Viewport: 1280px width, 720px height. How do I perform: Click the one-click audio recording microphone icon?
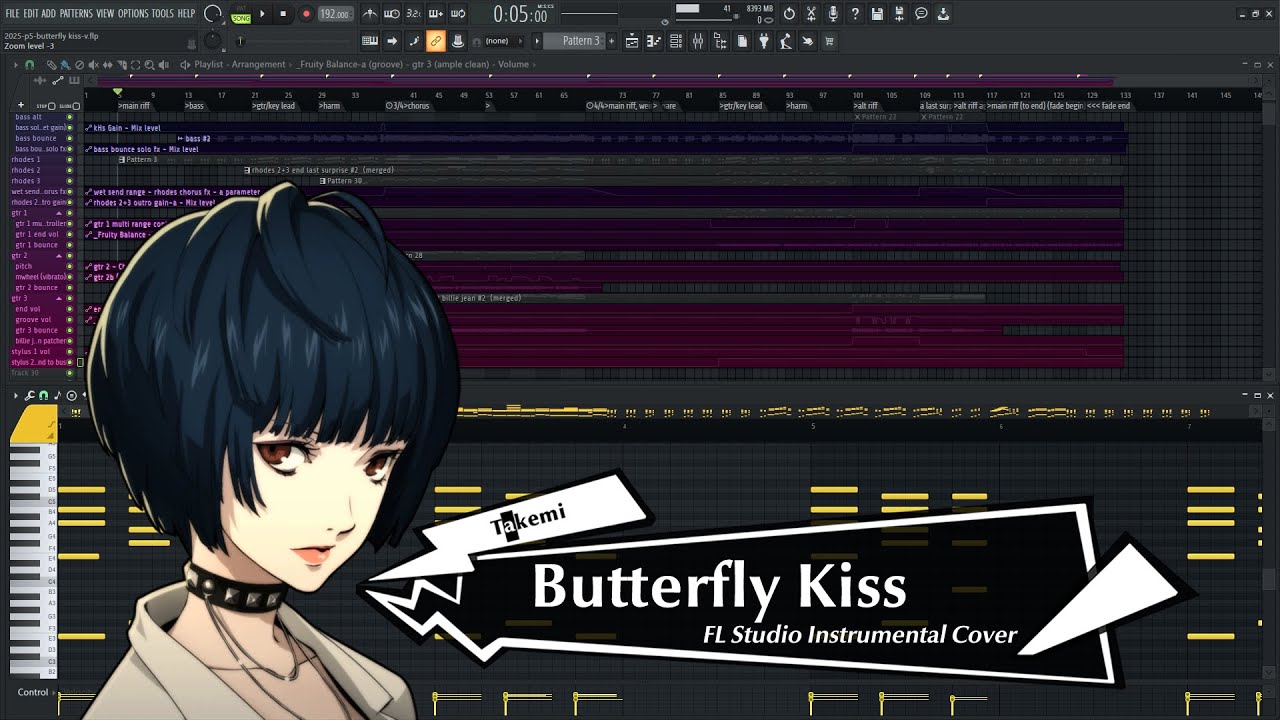833,14
